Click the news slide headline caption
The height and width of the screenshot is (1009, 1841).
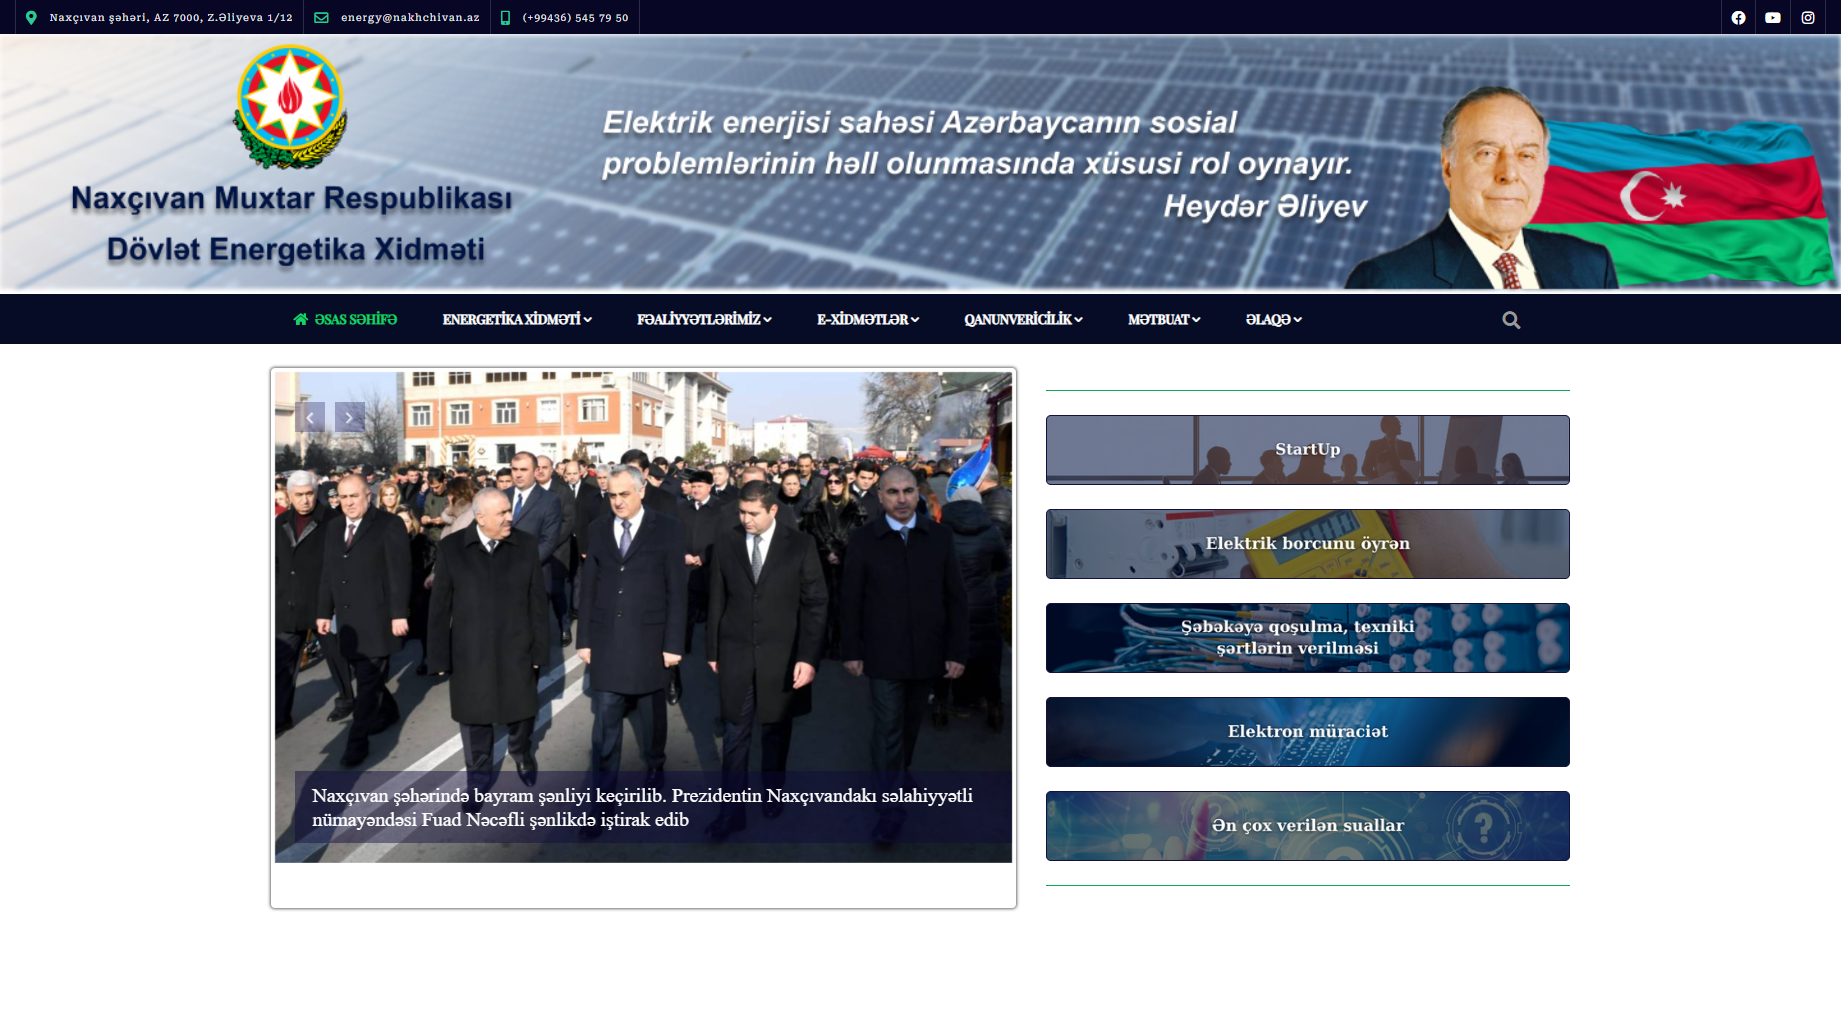click(x=642, y=807)
